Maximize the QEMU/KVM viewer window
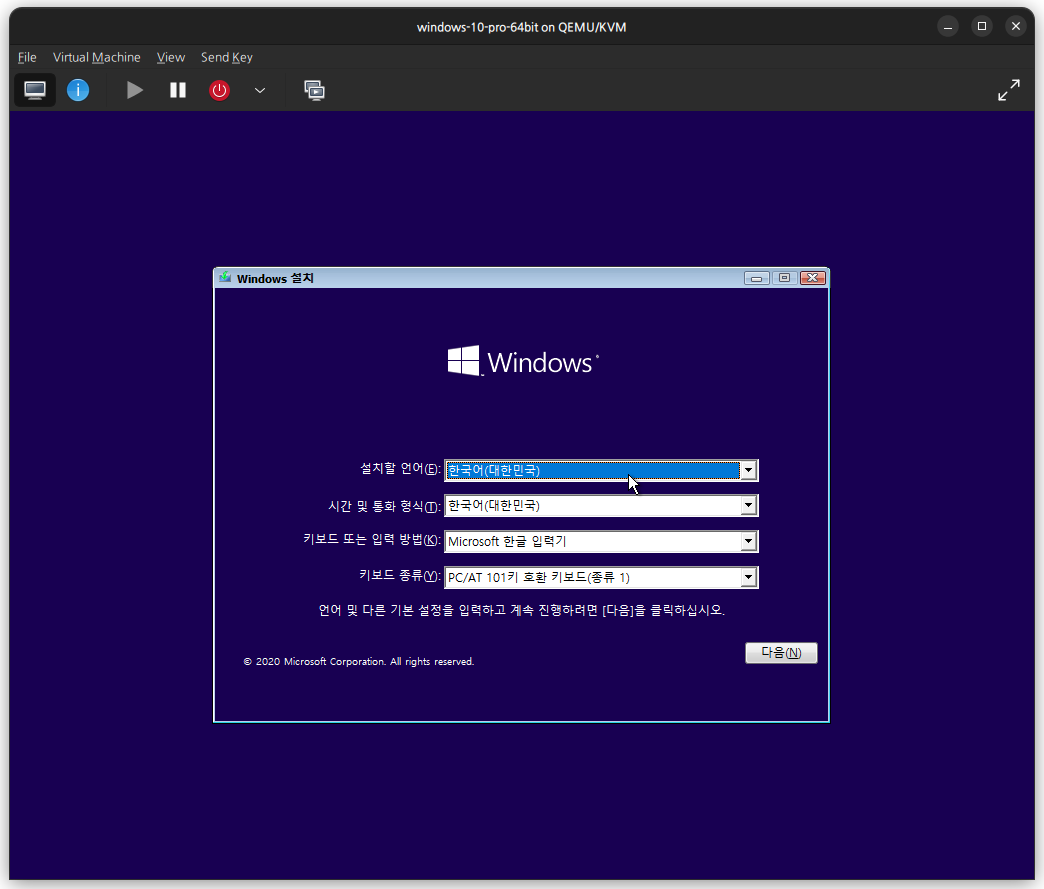The image size is (1044, 889). click(981, 27)
